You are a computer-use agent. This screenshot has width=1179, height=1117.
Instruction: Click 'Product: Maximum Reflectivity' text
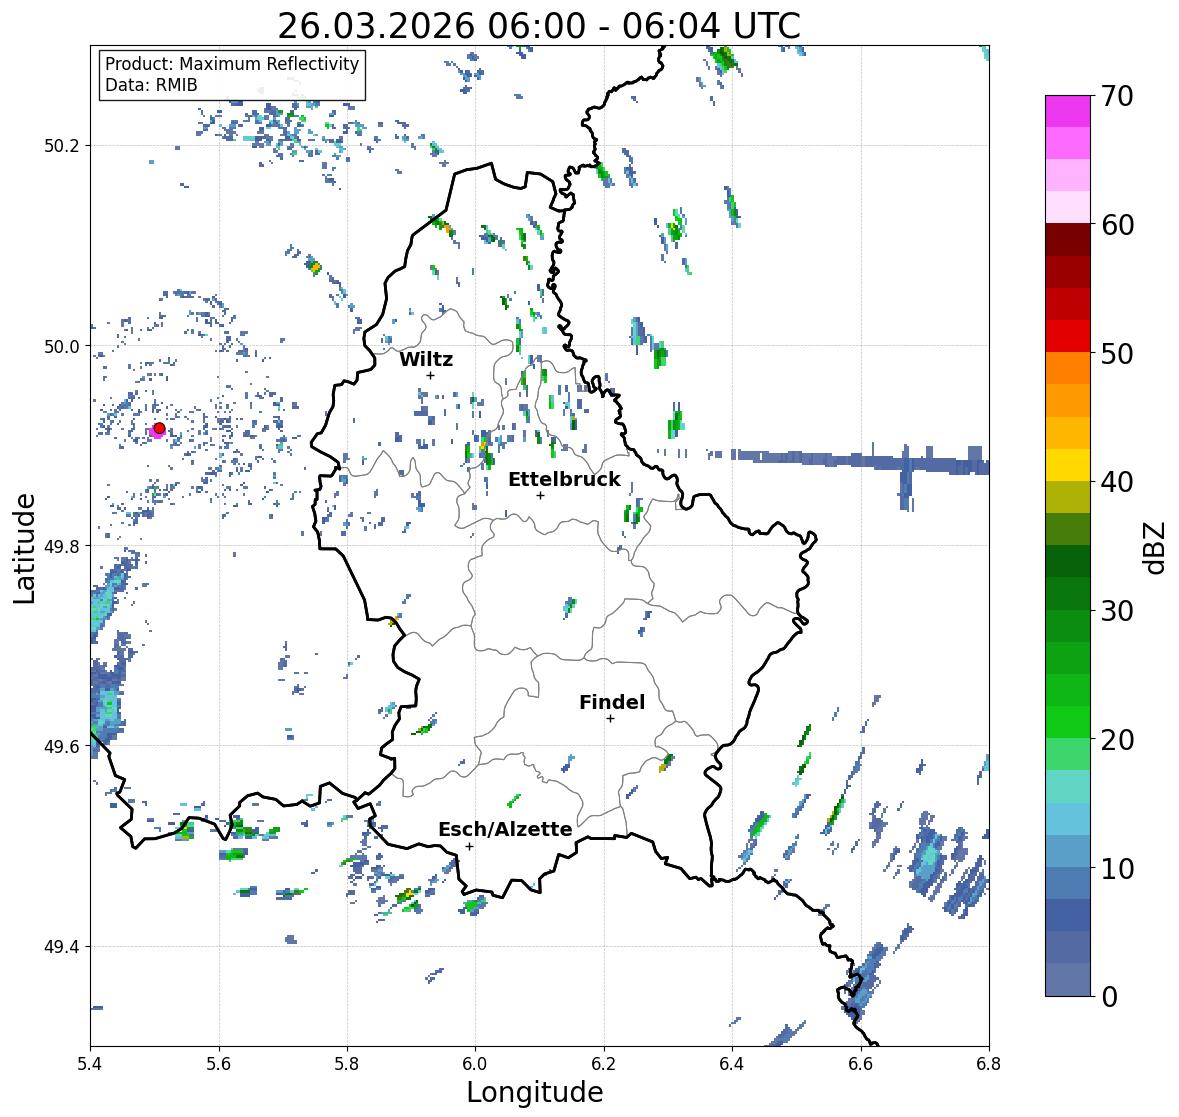(232, 64)
